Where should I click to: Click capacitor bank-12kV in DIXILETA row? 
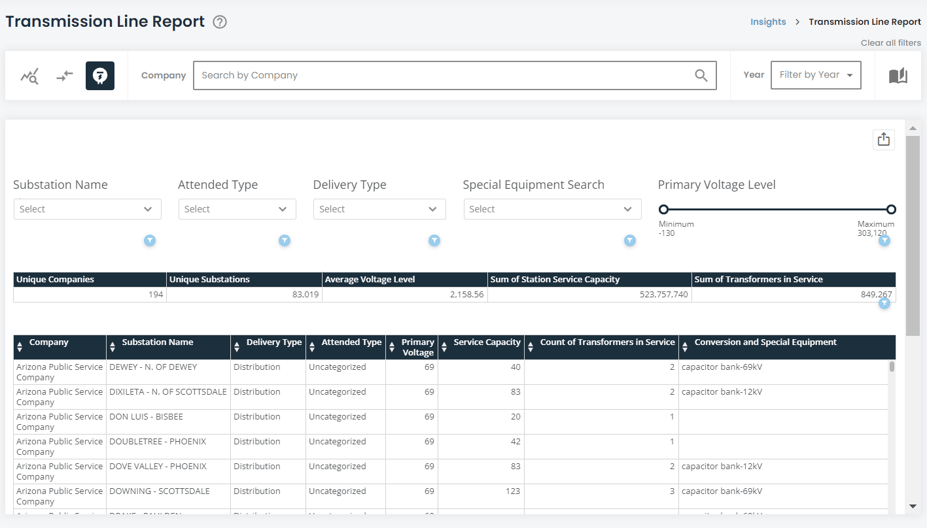pos(722,392)
